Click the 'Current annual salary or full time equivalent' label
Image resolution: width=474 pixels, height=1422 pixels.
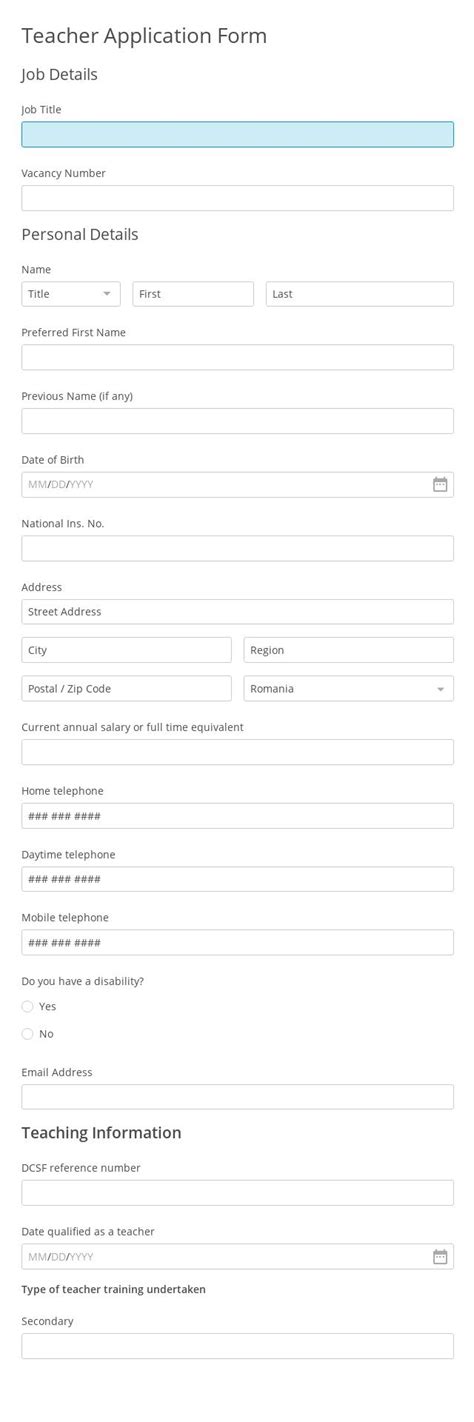coord(133,727)
